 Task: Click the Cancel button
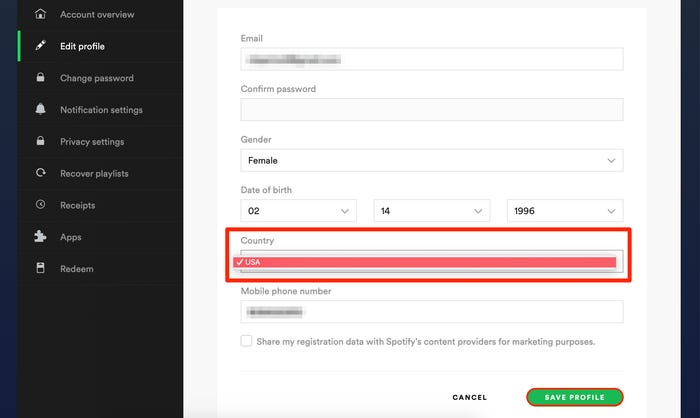(470, 397)
